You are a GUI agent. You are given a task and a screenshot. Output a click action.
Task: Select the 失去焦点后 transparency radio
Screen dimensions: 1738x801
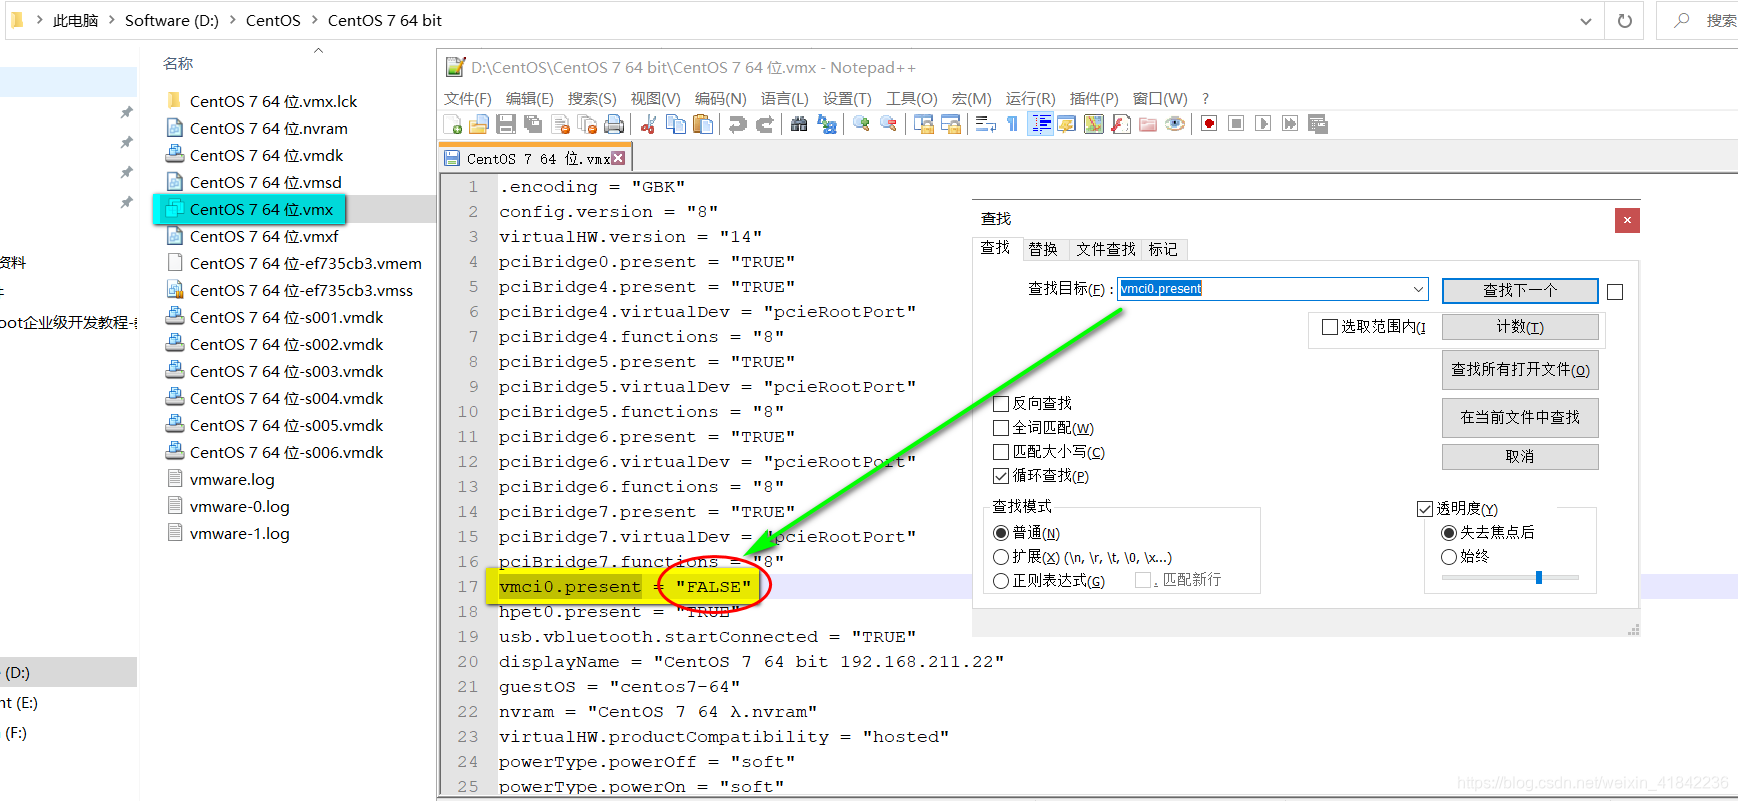click(1449, 533)
